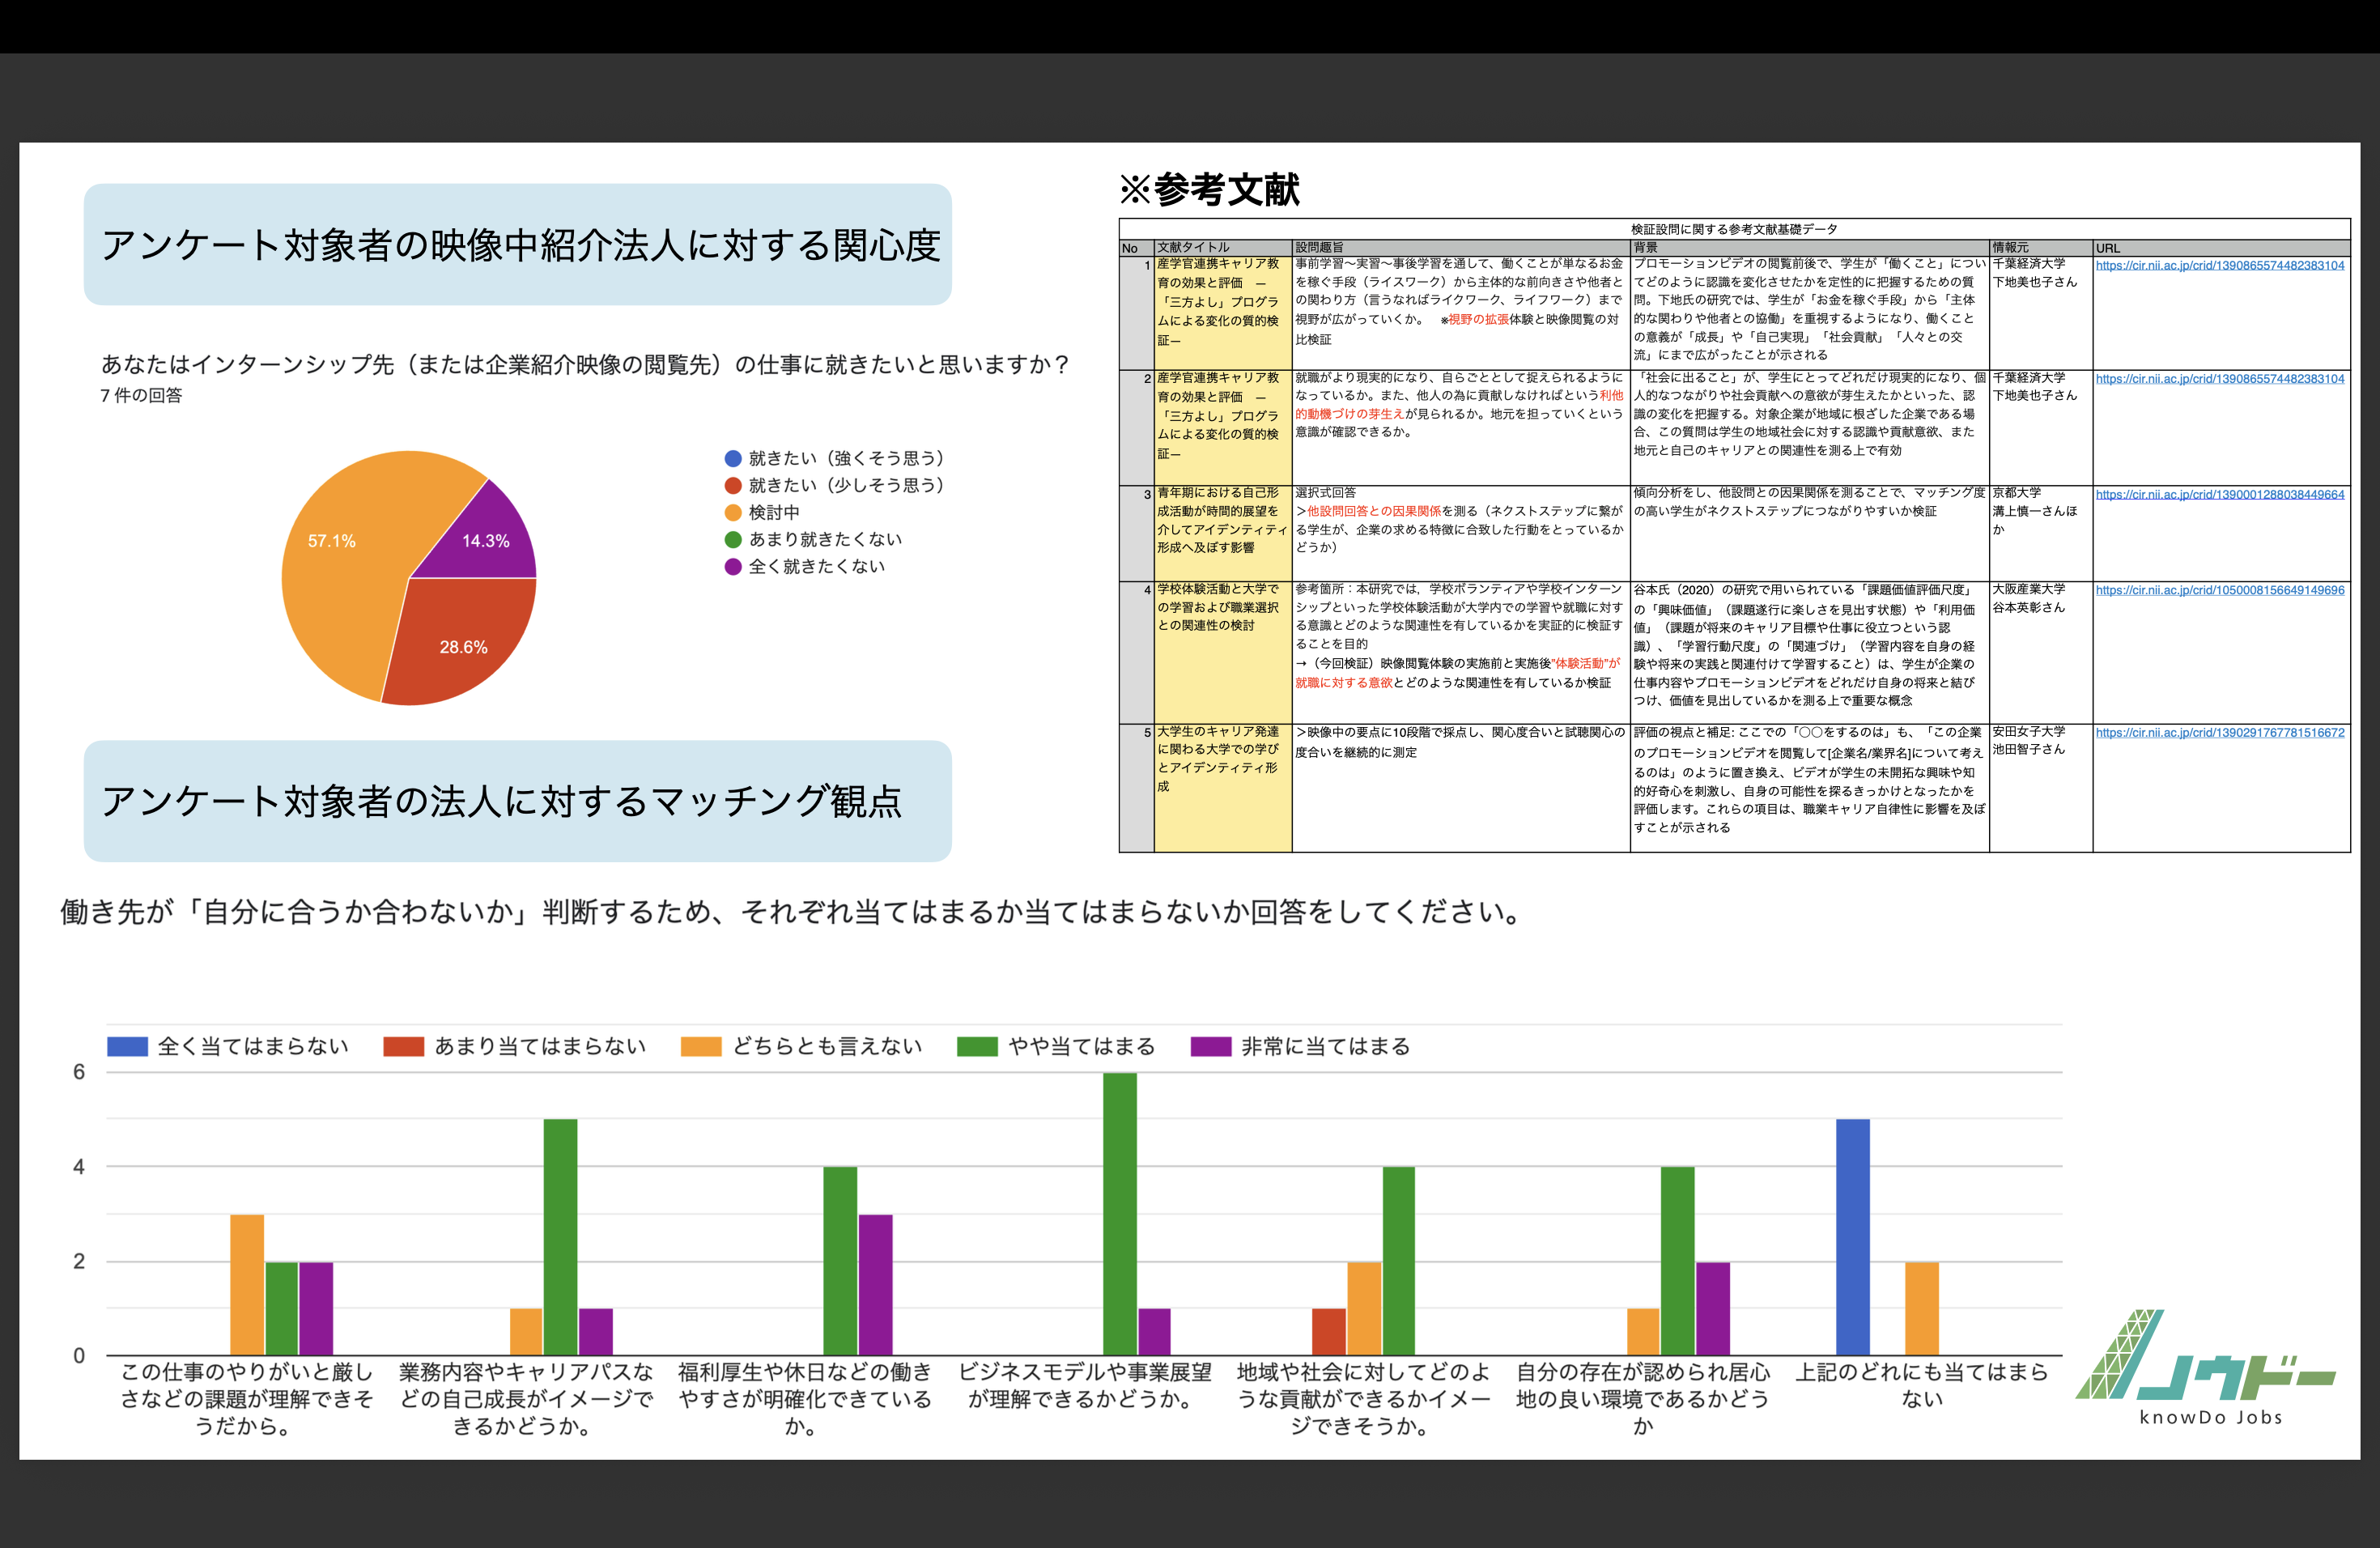Screen dimensions: 2380x1548
Task: Click red legend dot for 就きたい(少しそう思う)
Action: (733, 485)
